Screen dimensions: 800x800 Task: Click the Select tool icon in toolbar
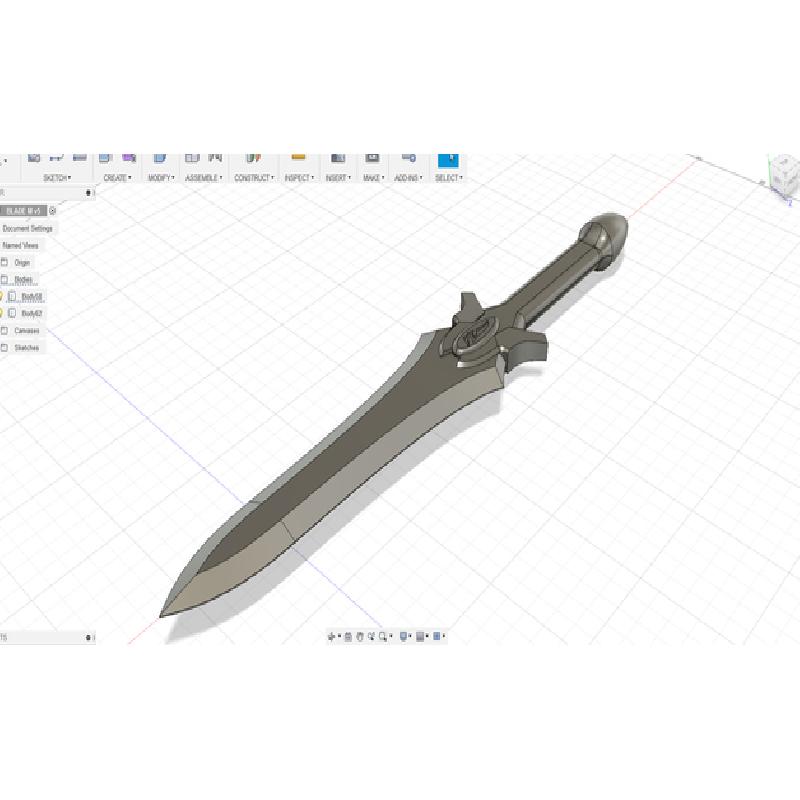[447, 159]
